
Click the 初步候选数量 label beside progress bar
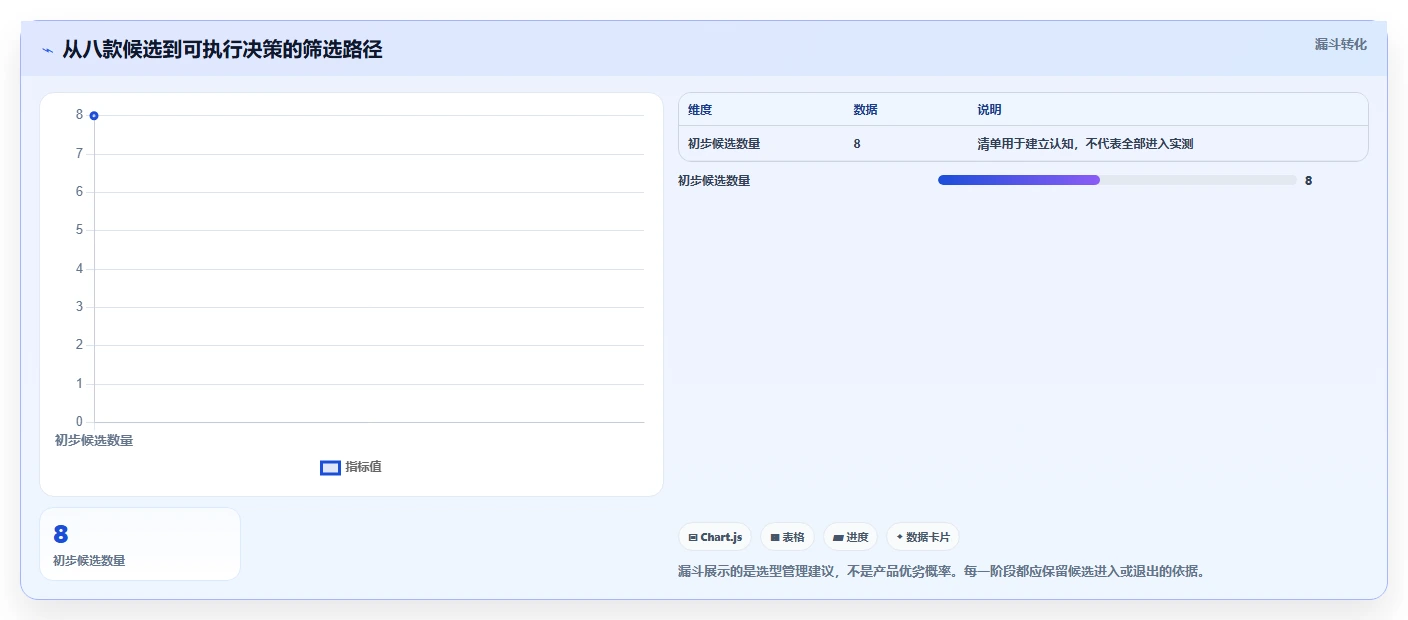click(714, 181)
